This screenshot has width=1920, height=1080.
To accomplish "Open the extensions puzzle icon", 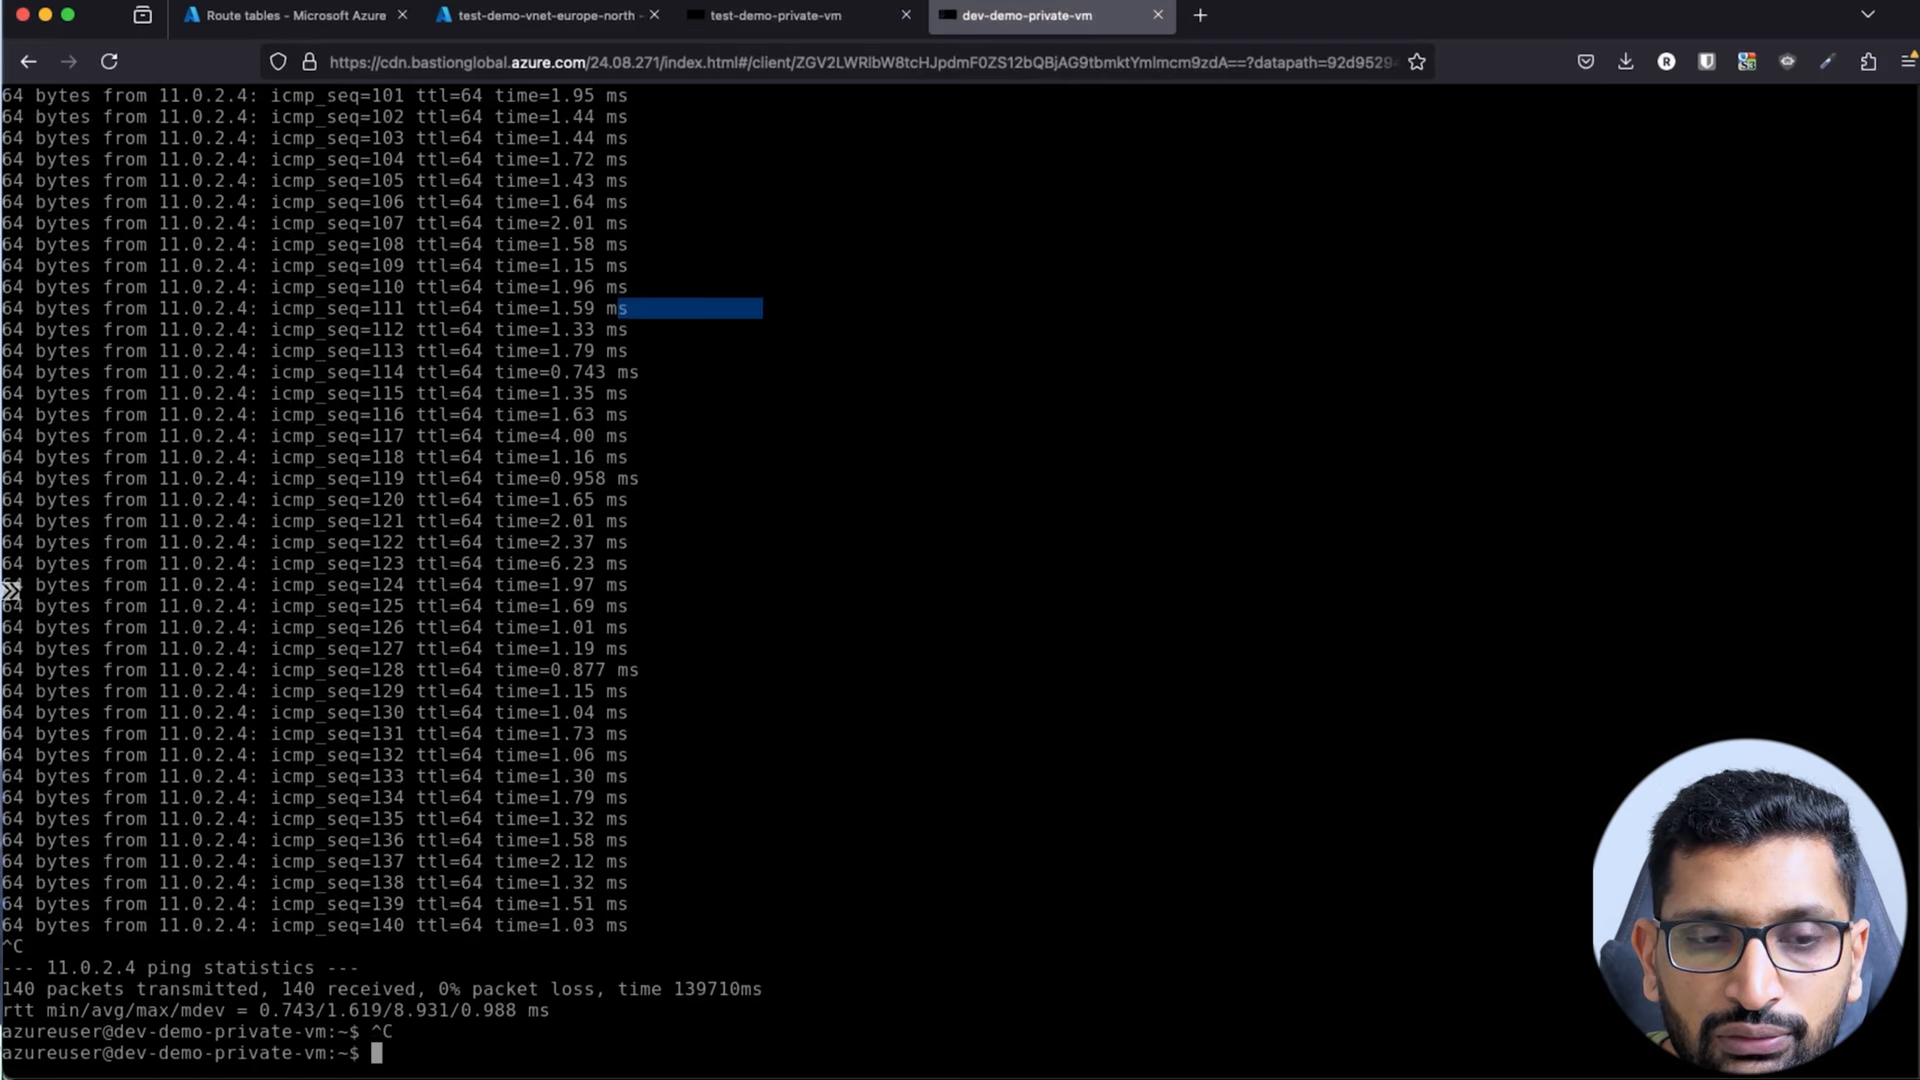I will 1868,62.
